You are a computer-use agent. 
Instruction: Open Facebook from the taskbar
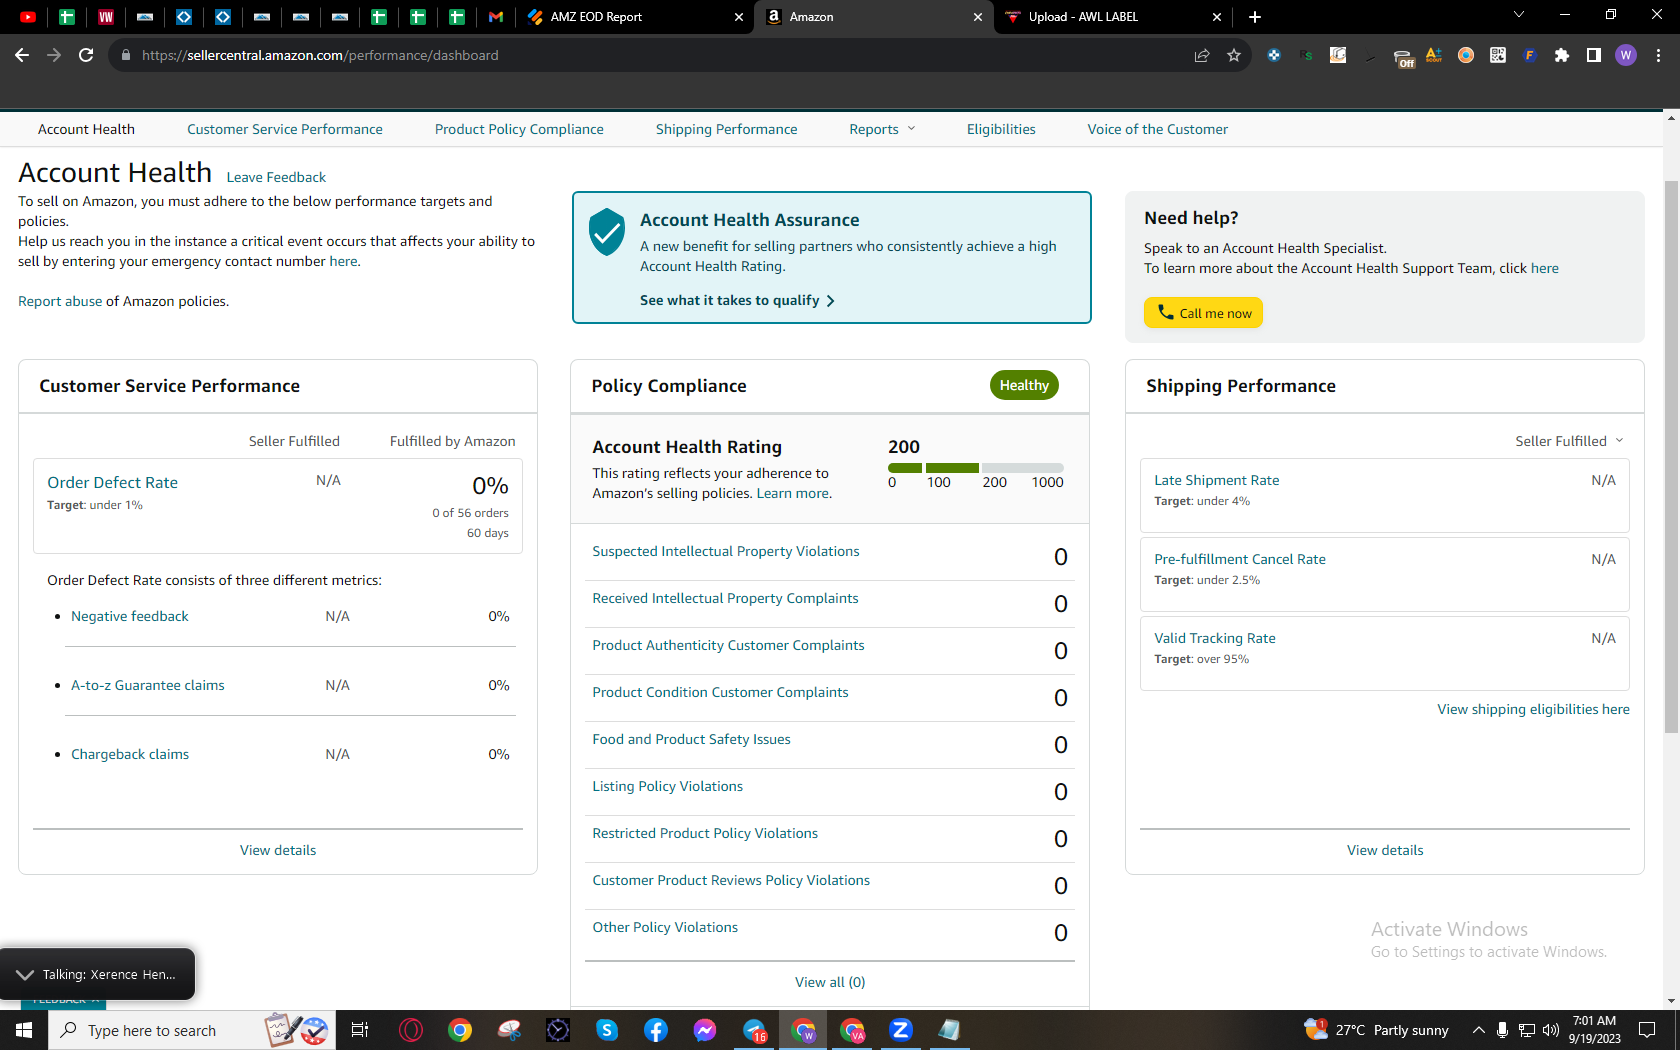point(656,1030)
